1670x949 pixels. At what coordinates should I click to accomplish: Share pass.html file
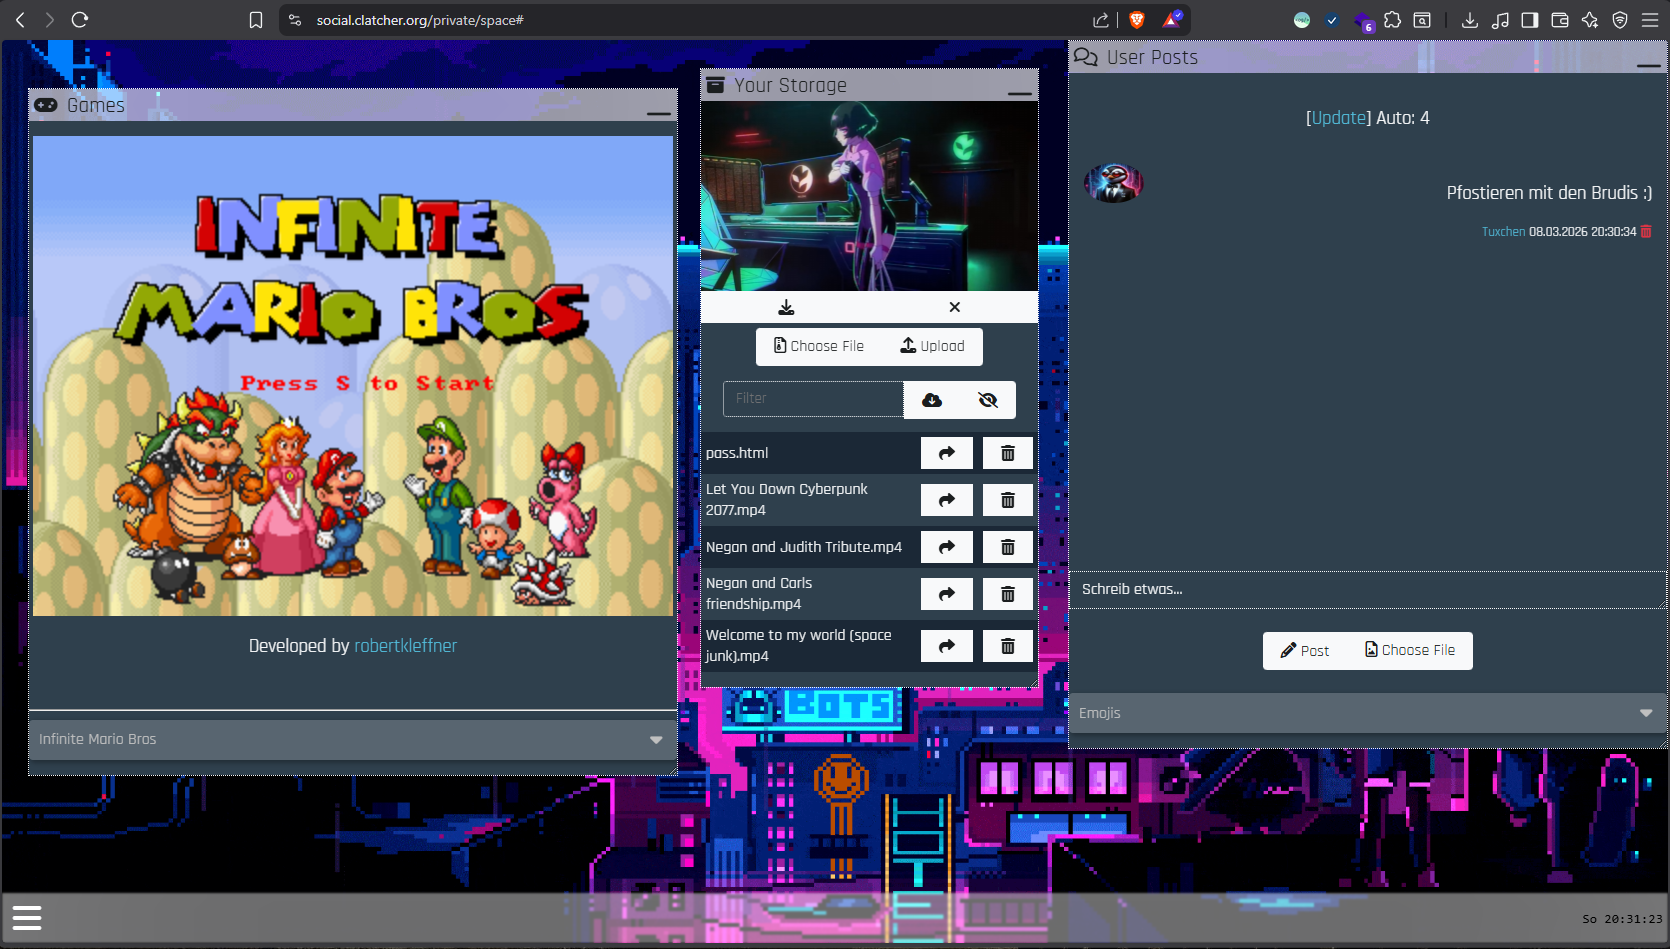(x=947, y=453)
